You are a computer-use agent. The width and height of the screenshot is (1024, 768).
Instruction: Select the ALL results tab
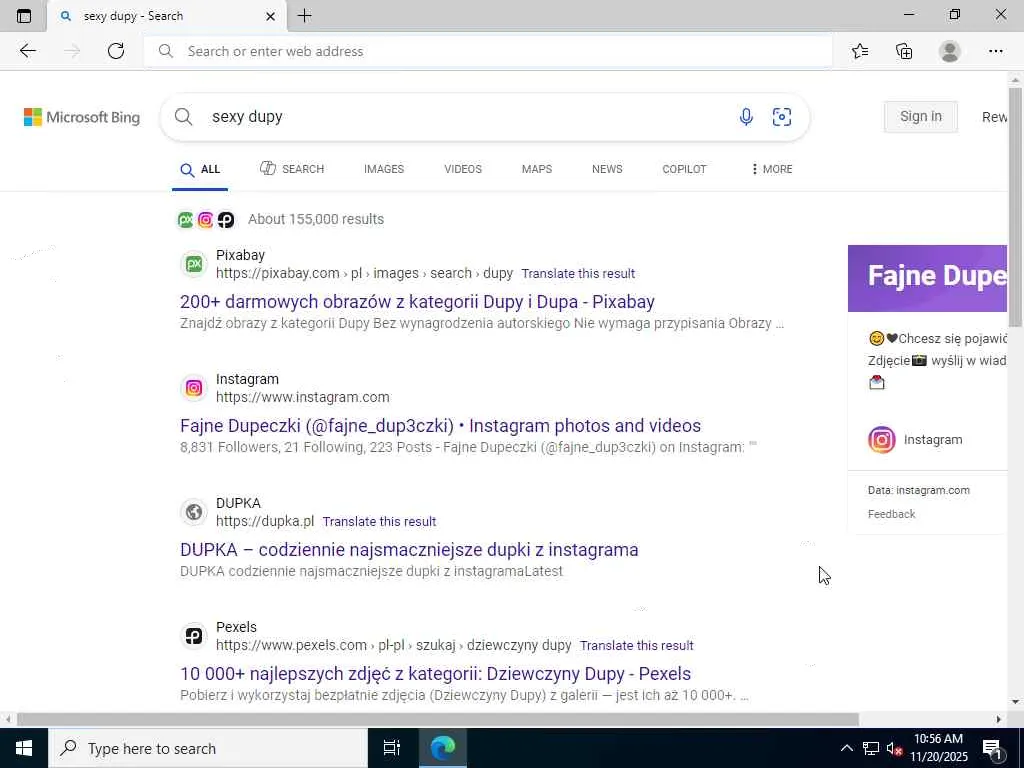tap(200, 170)
